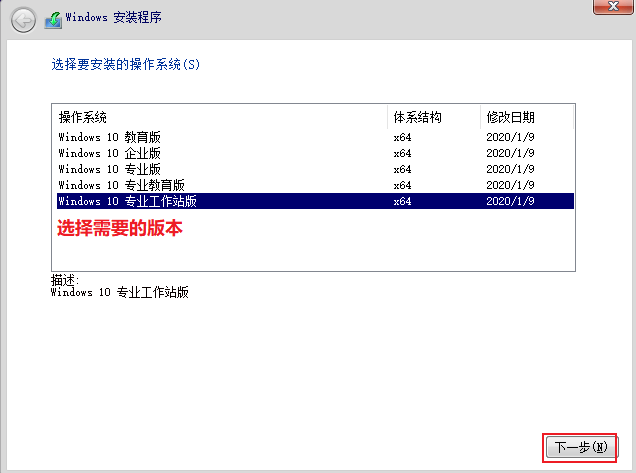This screenshot has height=473, width=636.
Task: Click the 下一步(N) button
Action: (580, 447)
